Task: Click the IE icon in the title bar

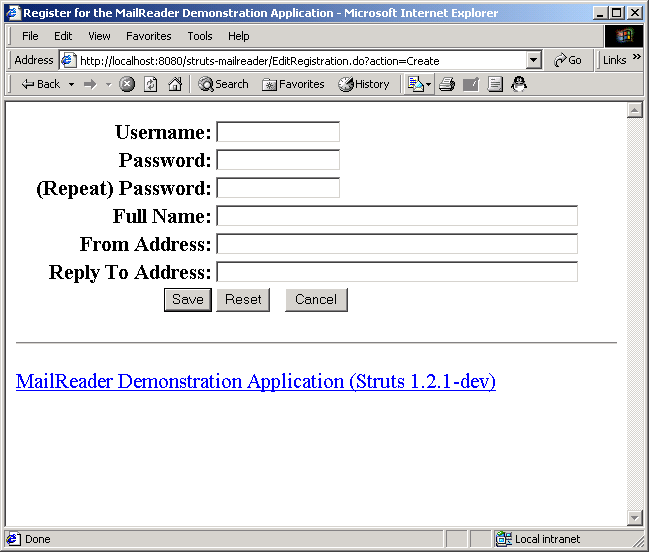Action: [x=13, y=13]
